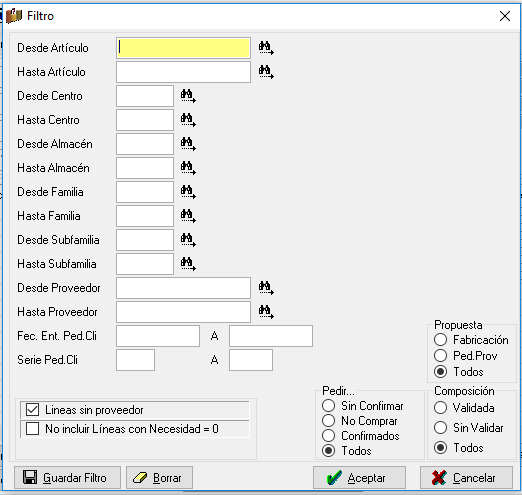Viewport: 522px width, 495px height.
Task: Click search icon beside Hasta Subfamilia
Action: [x=188, y=264]
